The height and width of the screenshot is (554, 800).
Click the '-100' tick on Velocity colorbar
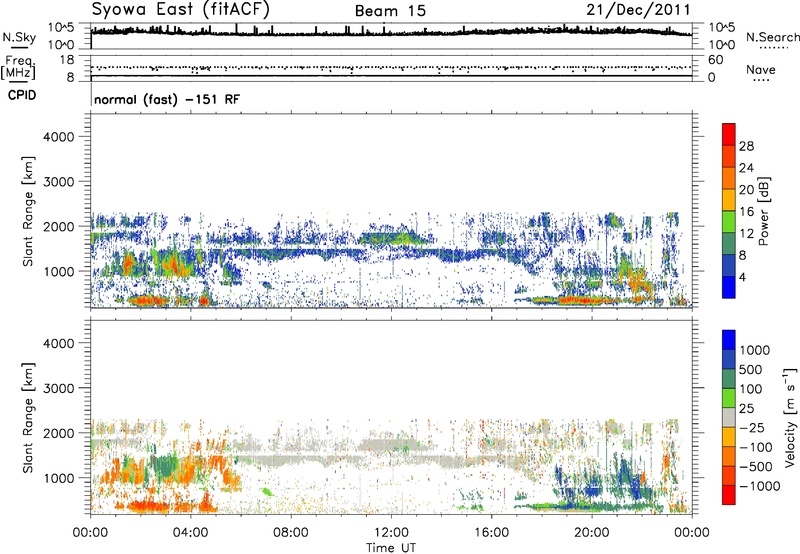756,447
